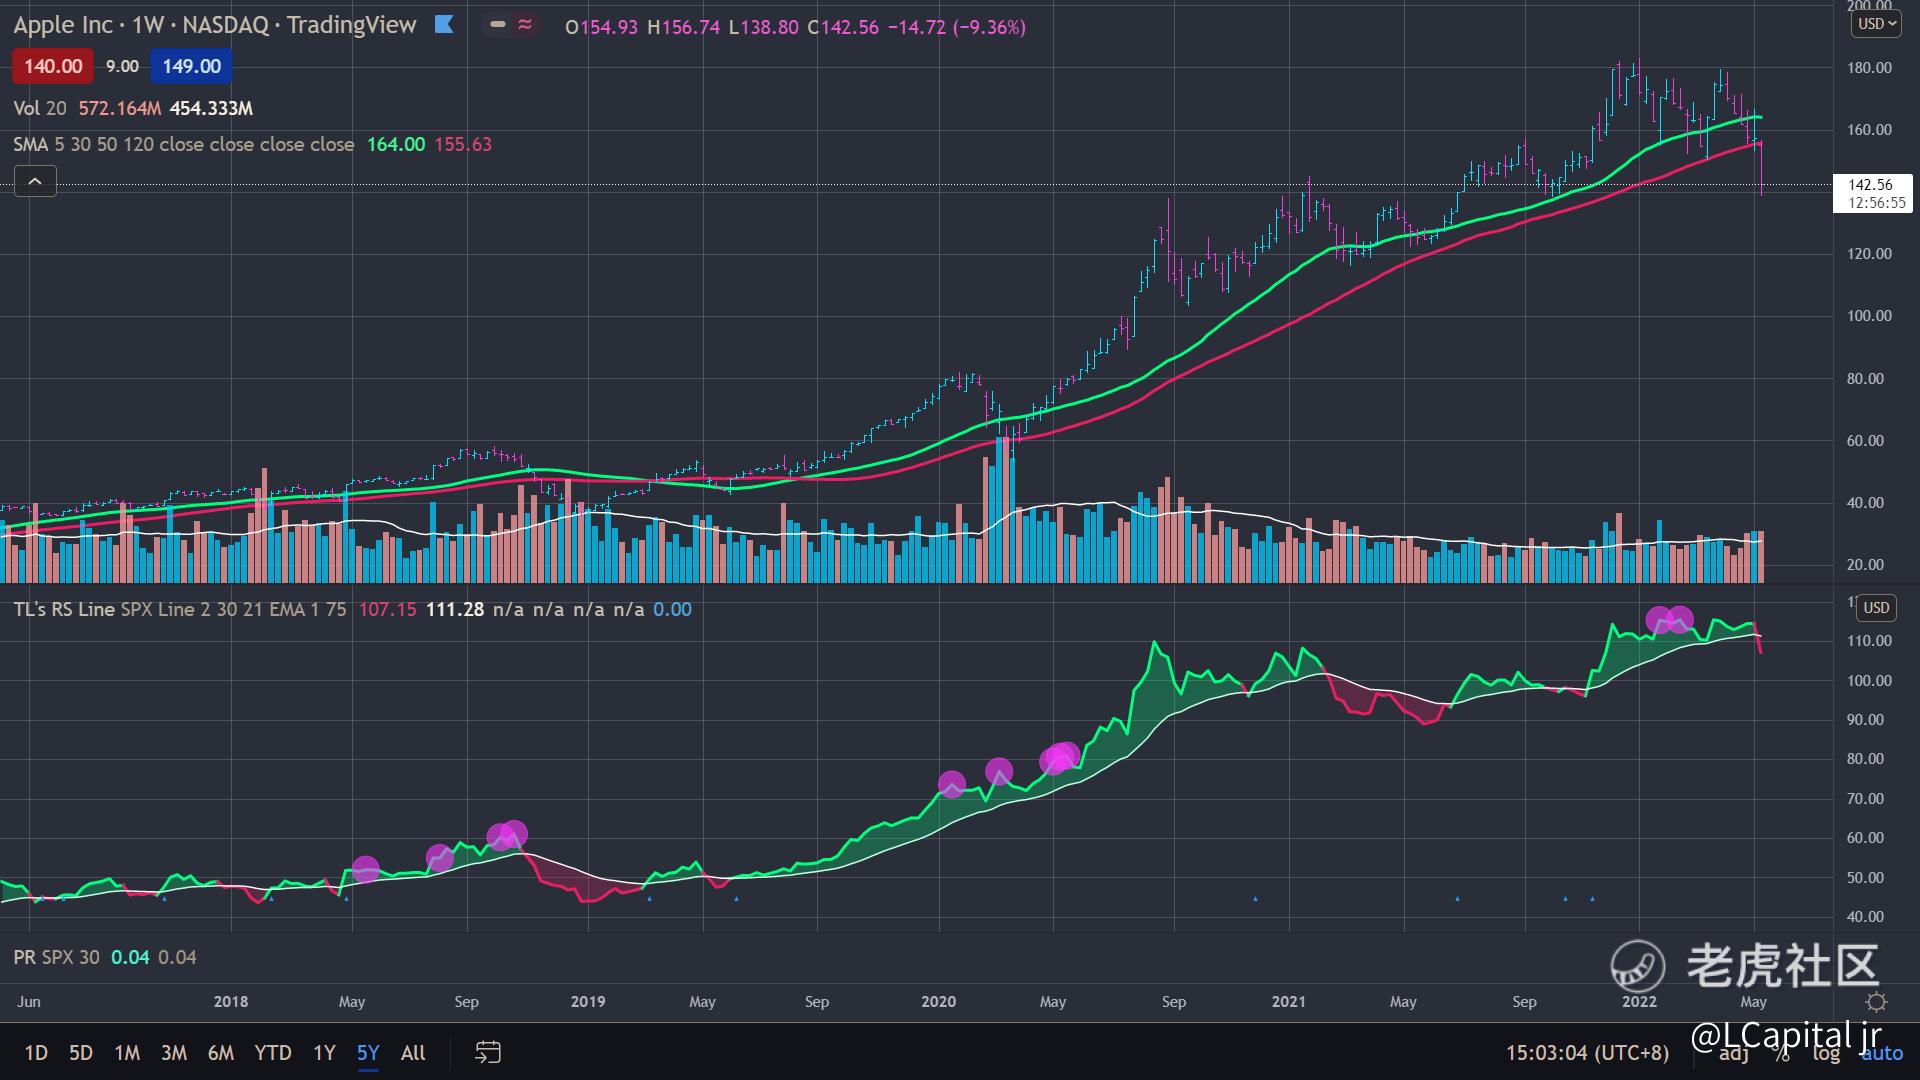Click the USD label on the RS Line pane

pyautogui.click(x=1876, y=607)
